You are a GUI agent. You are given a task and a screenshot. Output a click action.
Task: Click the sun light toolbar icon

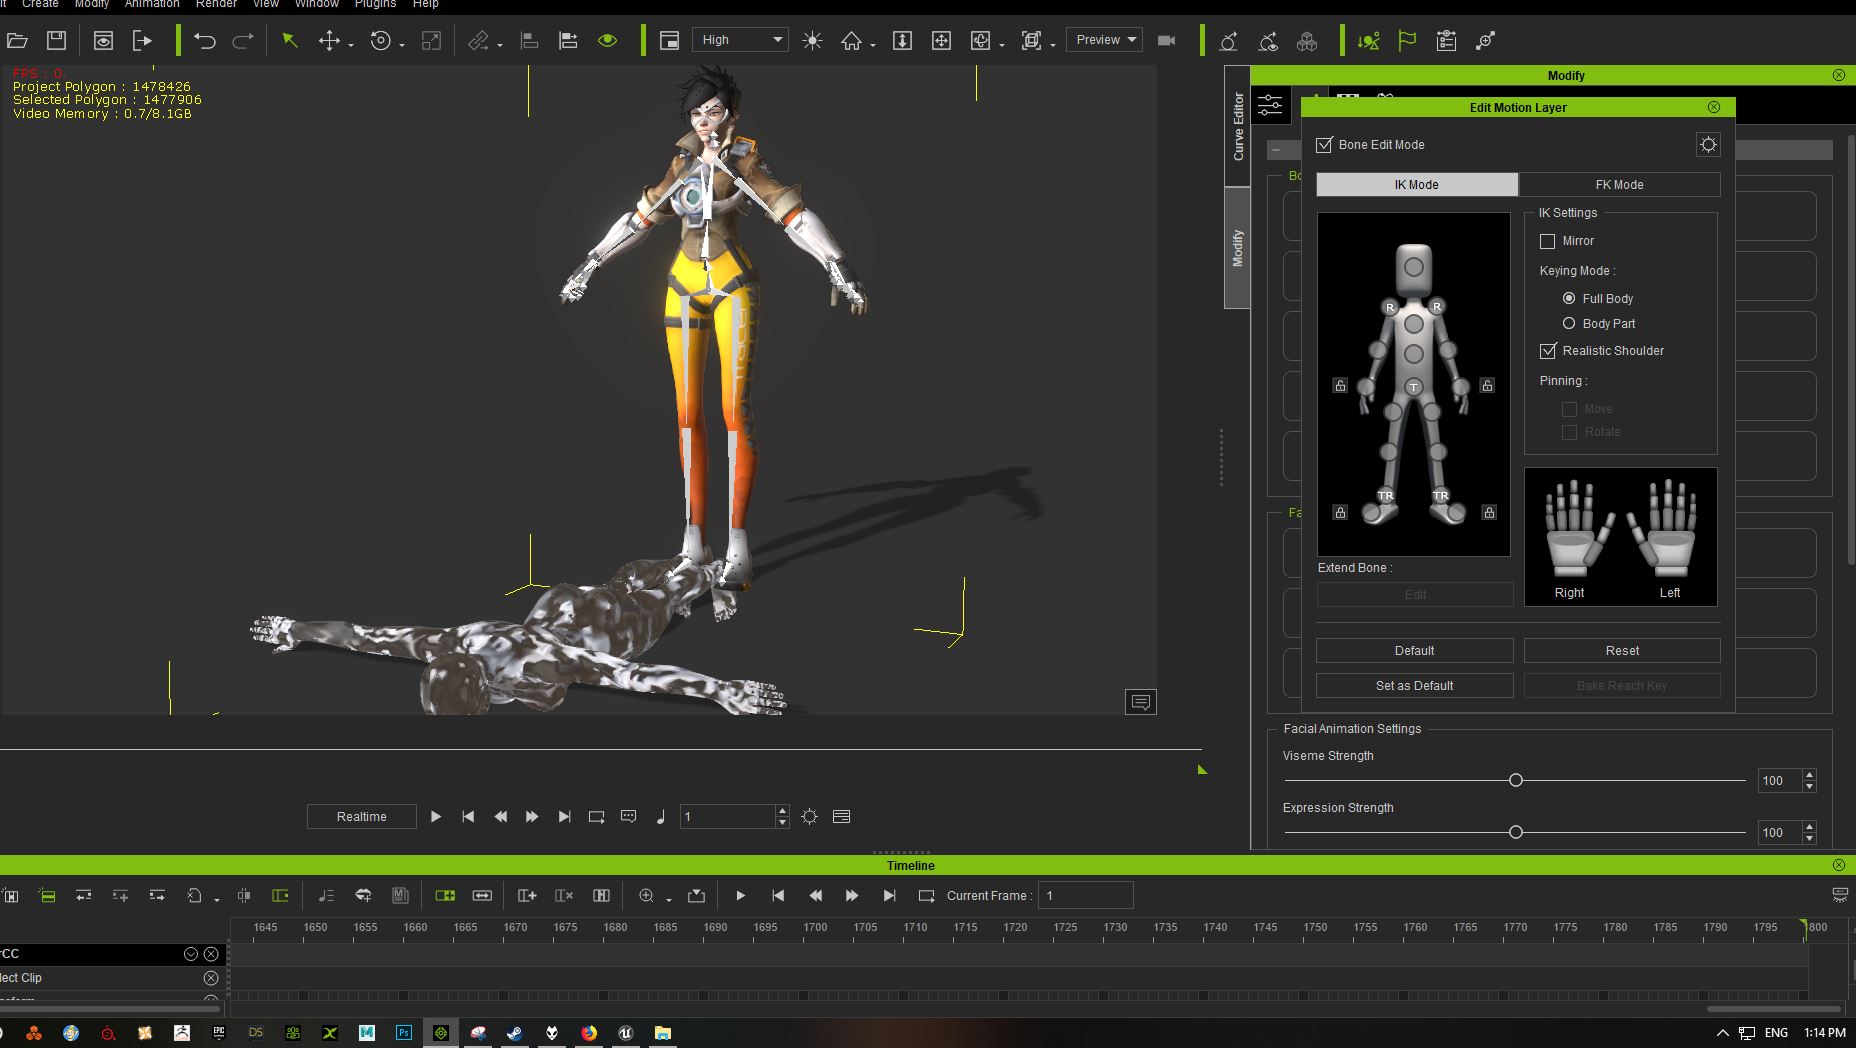pos(812,41)
